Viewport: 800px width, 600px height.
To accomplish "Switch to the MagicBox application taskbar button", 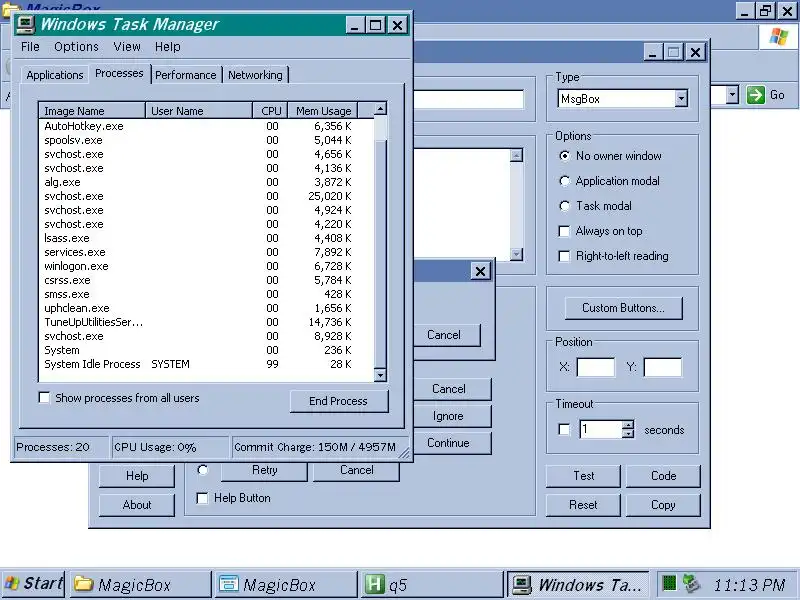I will coord(286,584).
